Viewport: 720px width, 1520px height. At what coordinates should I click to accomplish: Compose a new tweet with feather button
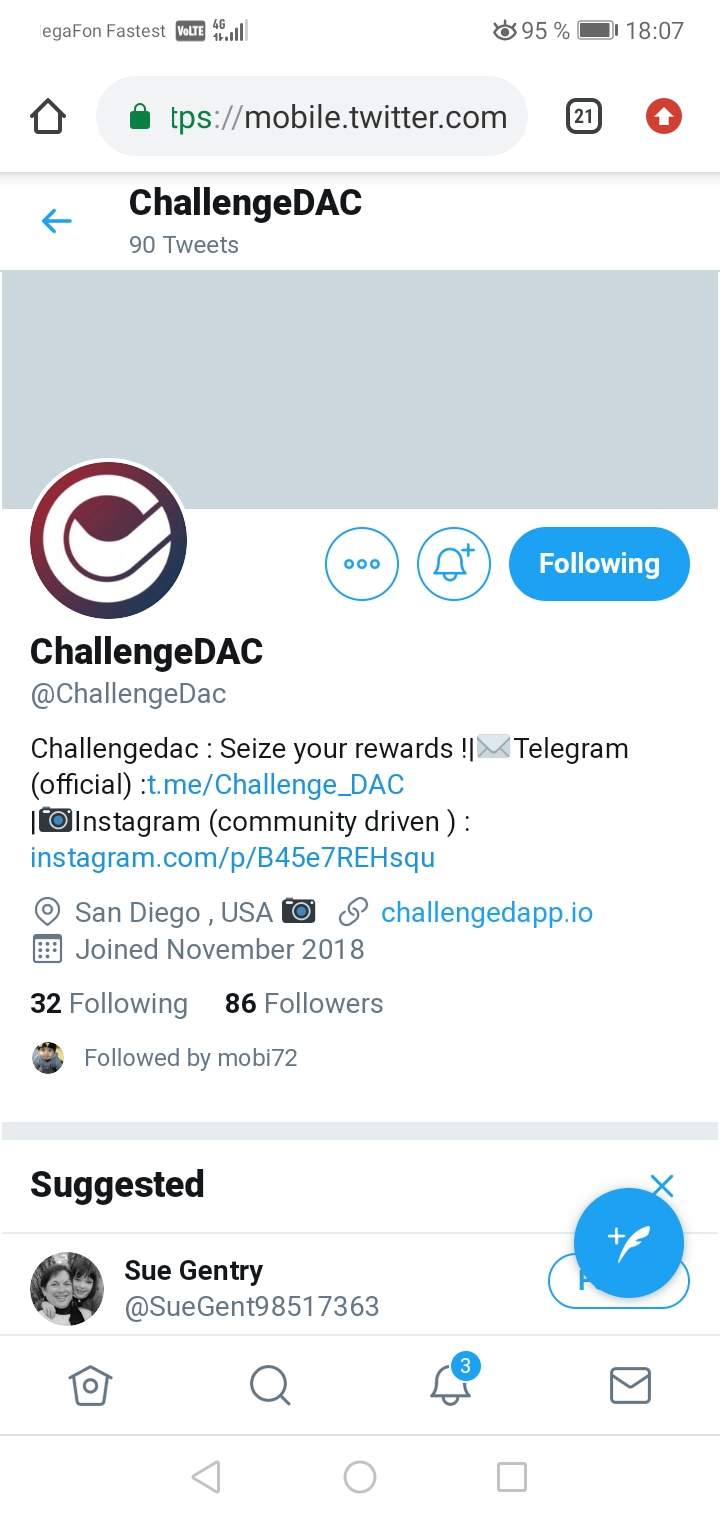coord(629,1242)
